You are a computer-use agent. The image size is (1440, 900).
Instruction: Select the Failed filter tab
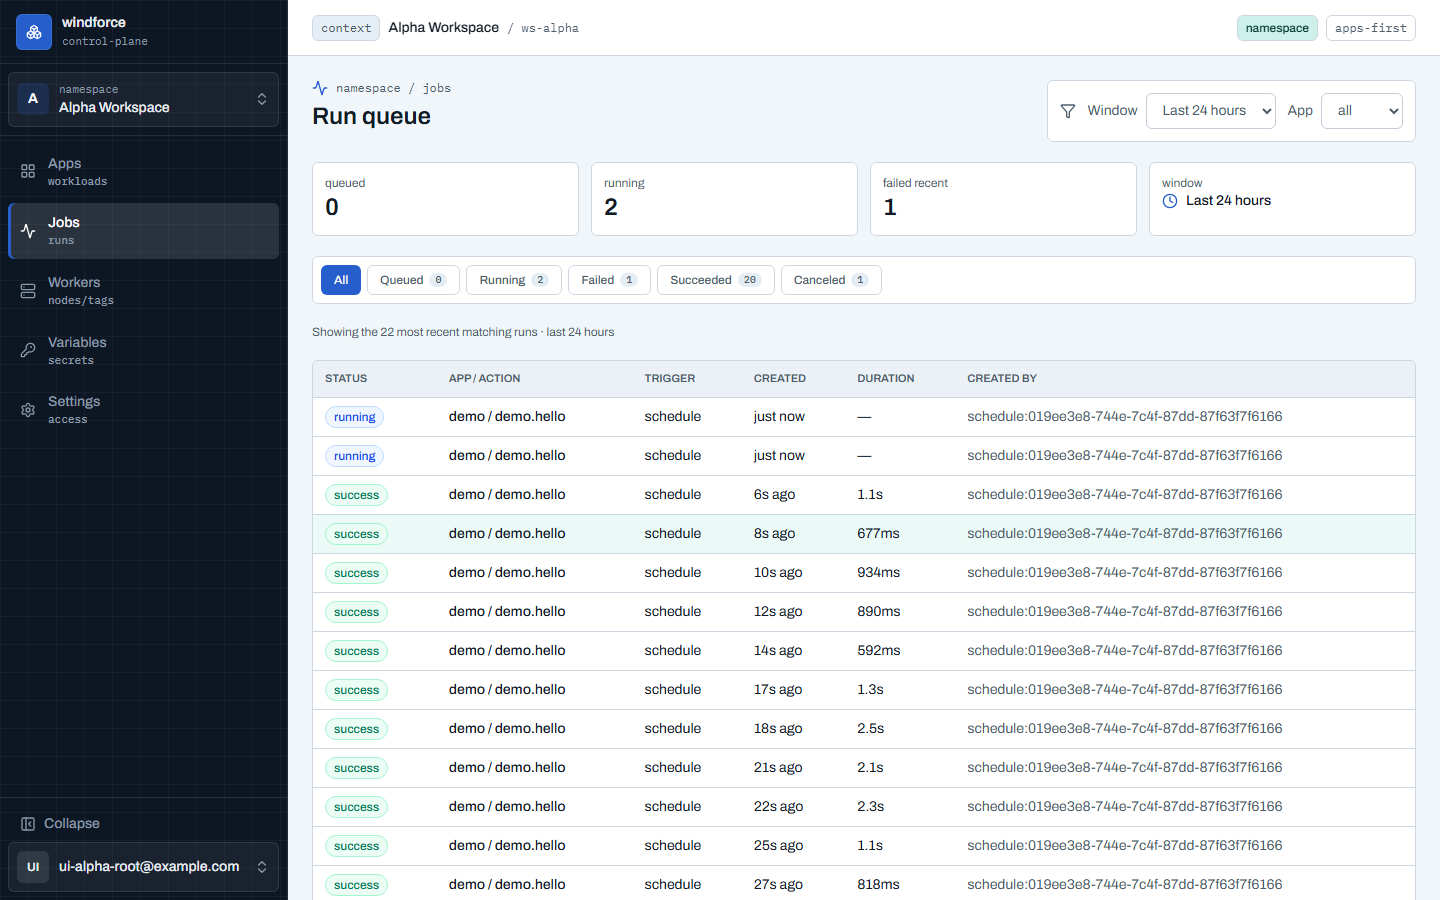[x=609, y=280]
